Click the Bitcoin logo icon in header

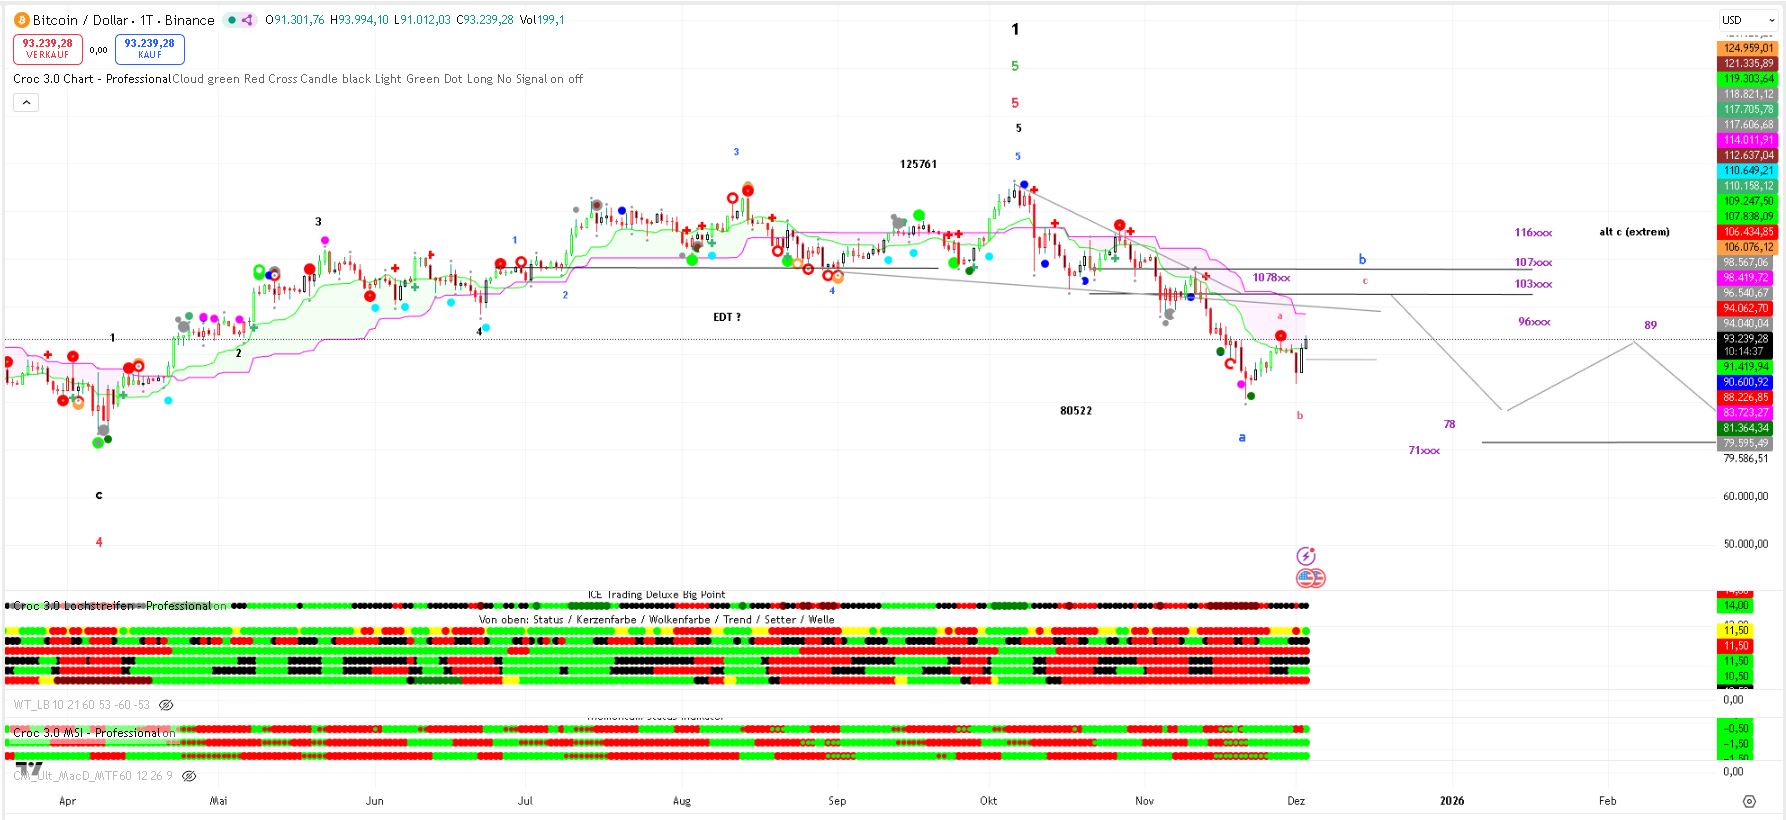coord(21,20)
